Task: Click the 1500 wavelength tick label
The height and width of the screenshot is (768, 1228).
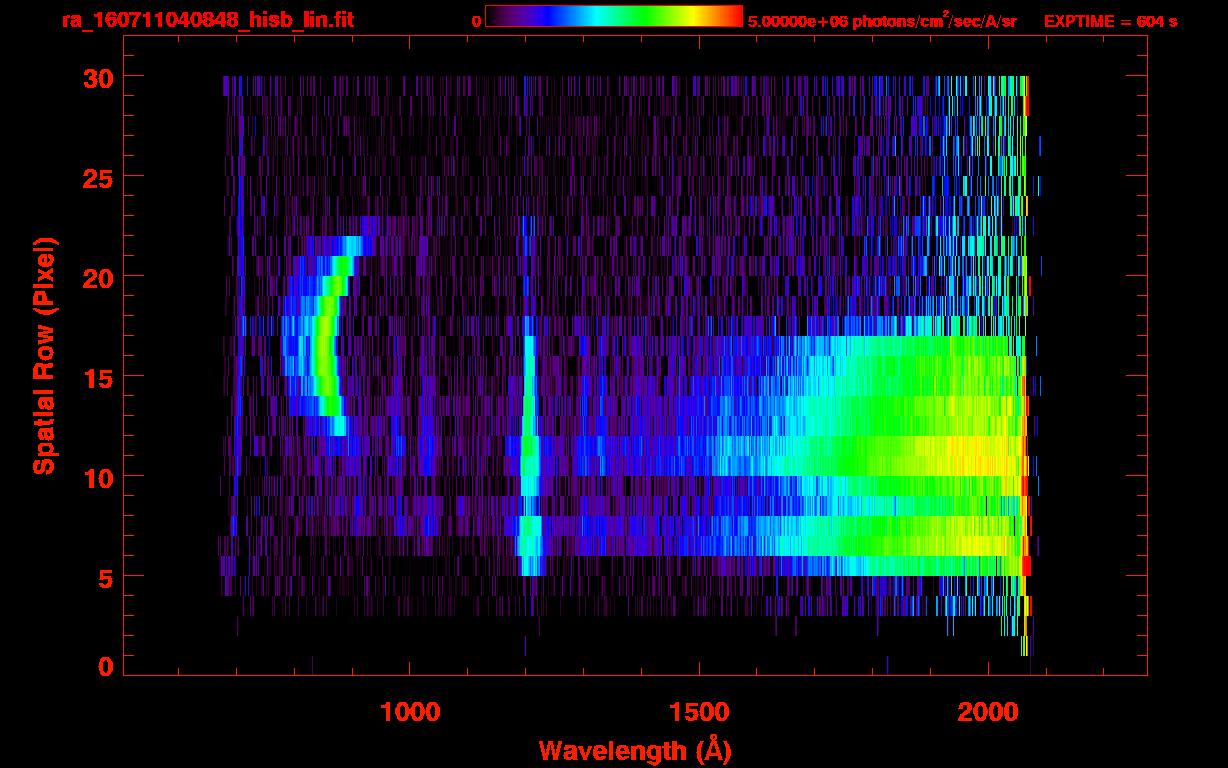Action: click(699, 712)
